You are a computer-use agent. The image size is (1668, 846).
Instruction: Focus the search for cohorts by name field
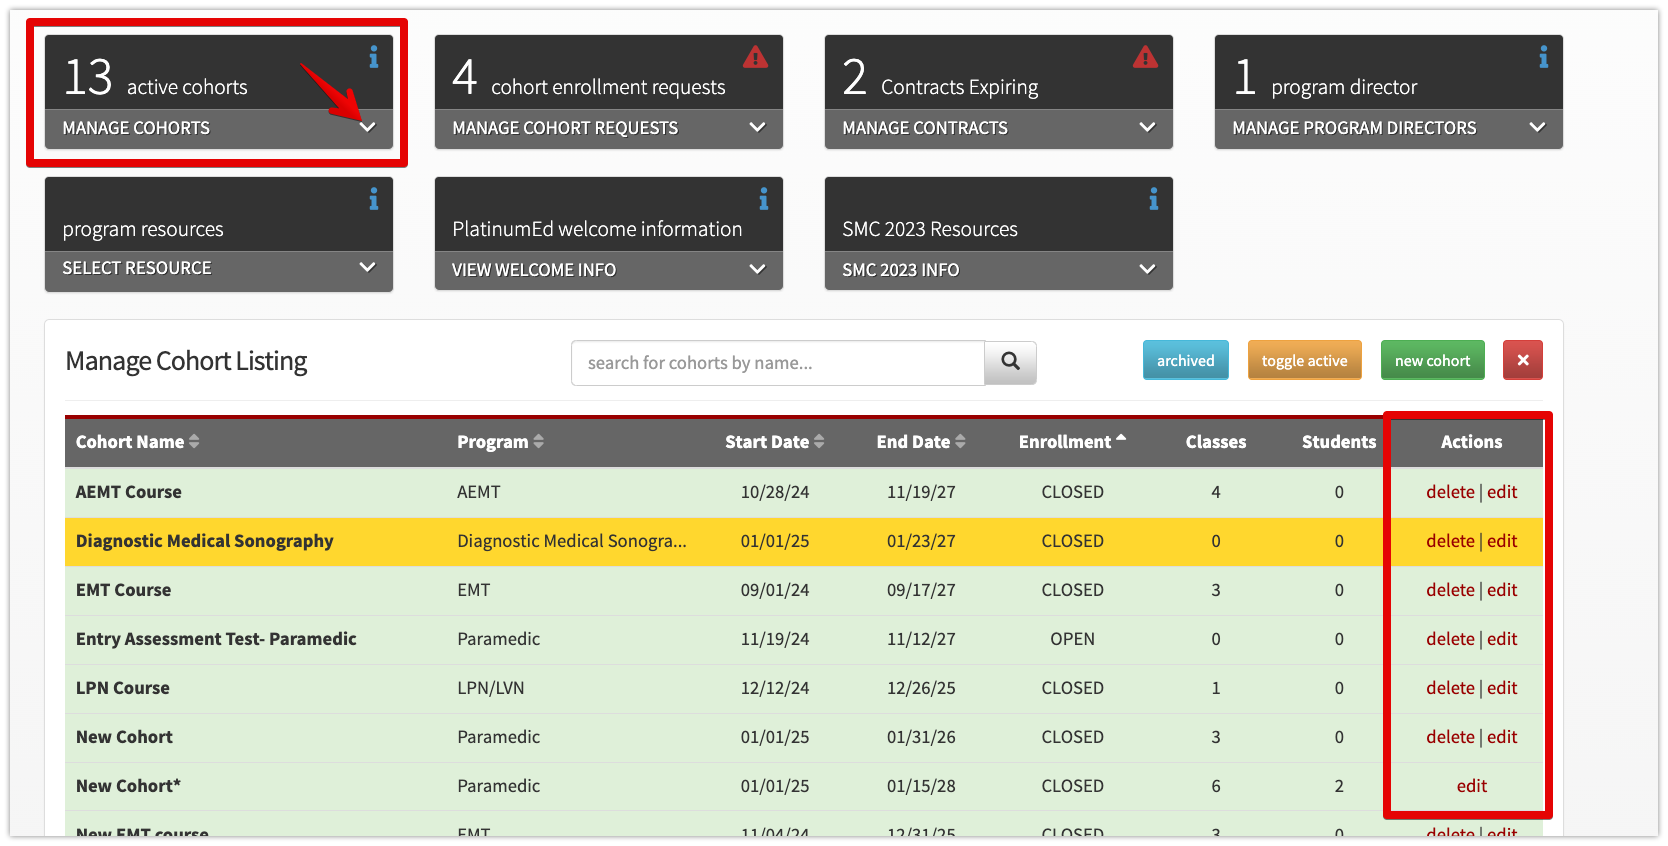tap(777, 363)
